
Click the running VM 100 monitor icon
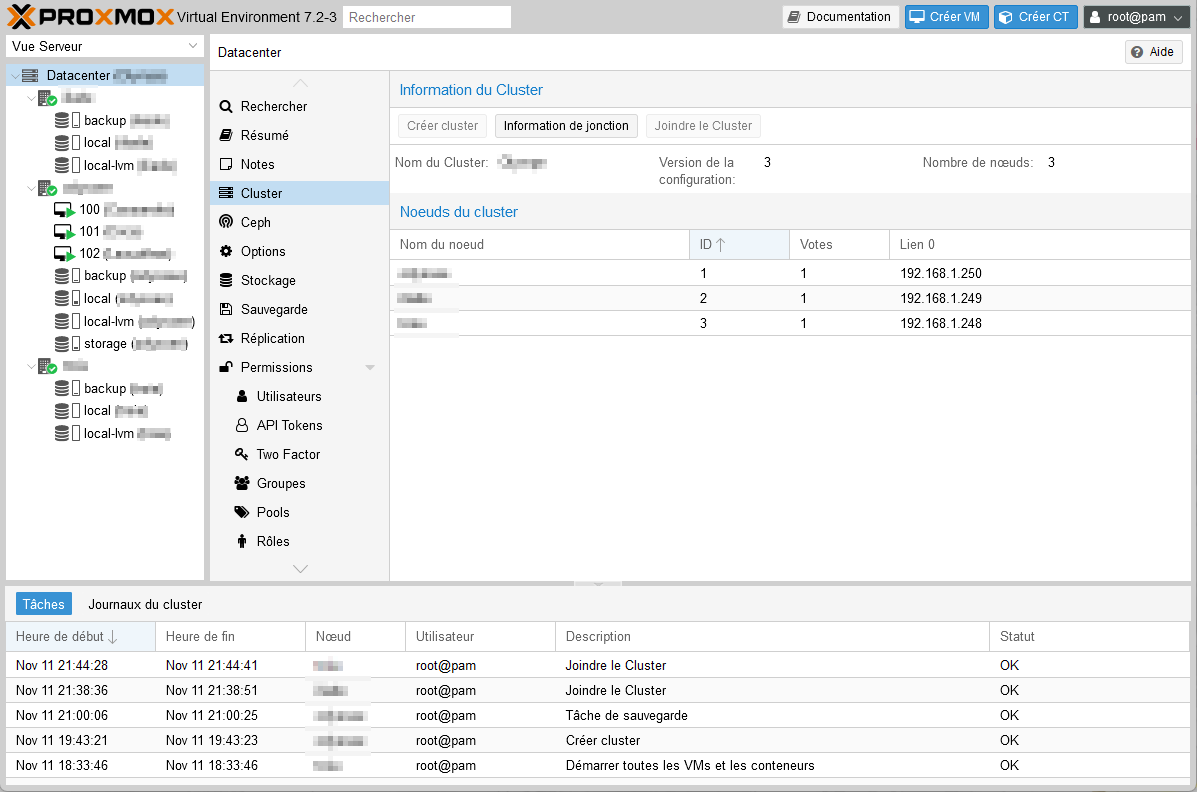tap(64, 210)
